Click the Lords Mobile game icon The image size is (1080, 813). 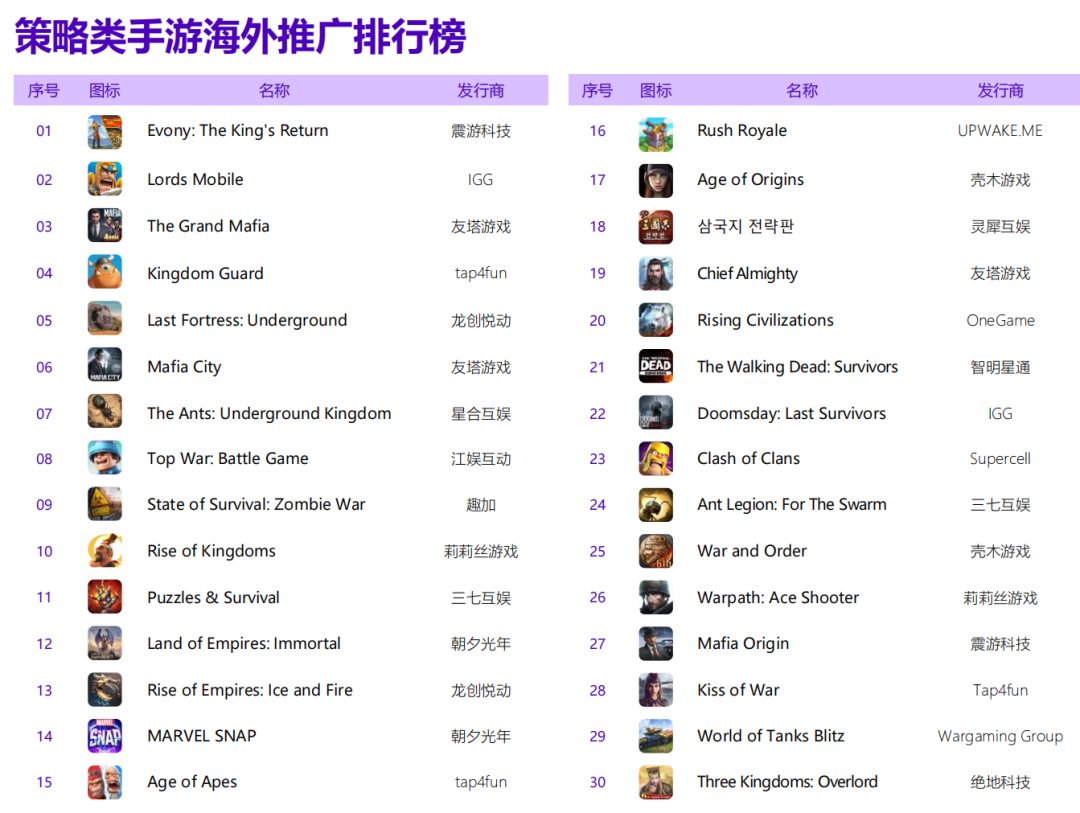[105, 179]
